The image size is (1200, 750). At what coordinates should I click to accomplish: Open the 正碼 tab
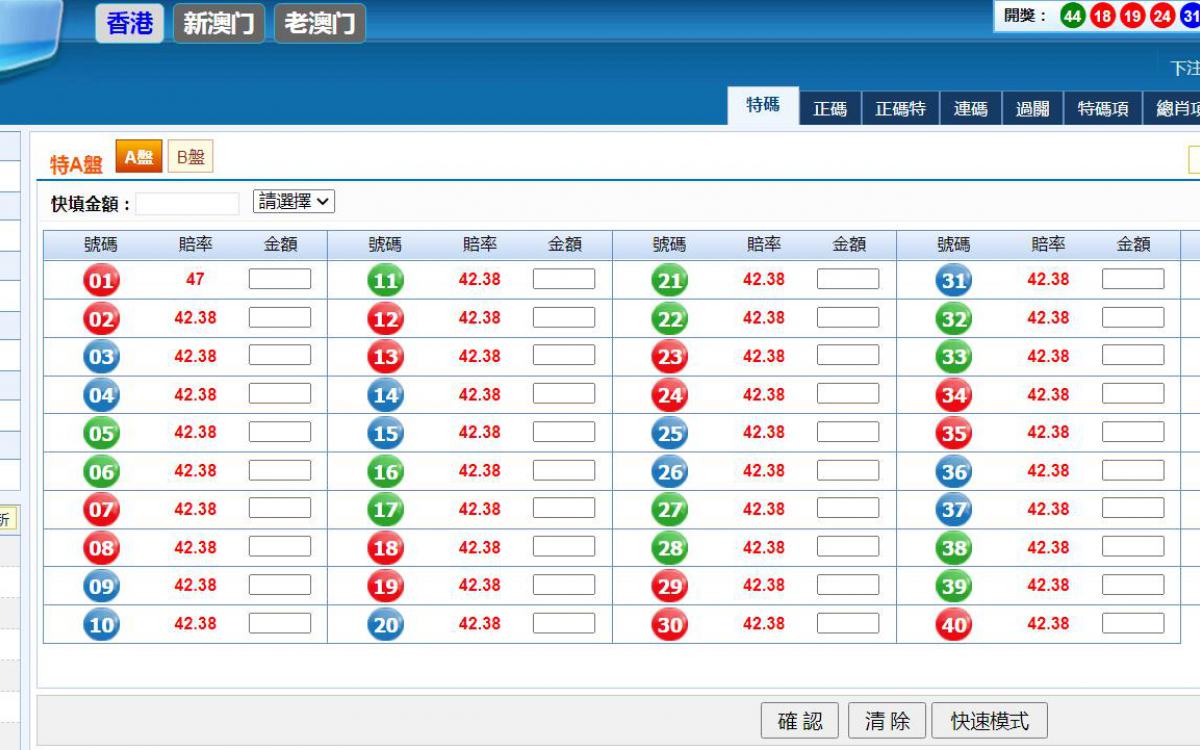830,109
